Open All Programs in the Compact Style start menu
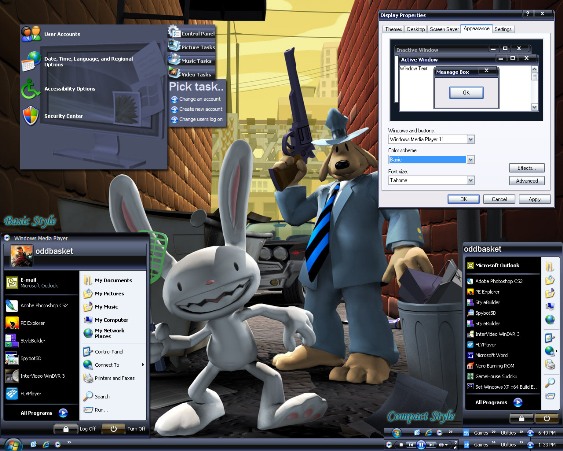The image size is (563, 451). point(498,402)
